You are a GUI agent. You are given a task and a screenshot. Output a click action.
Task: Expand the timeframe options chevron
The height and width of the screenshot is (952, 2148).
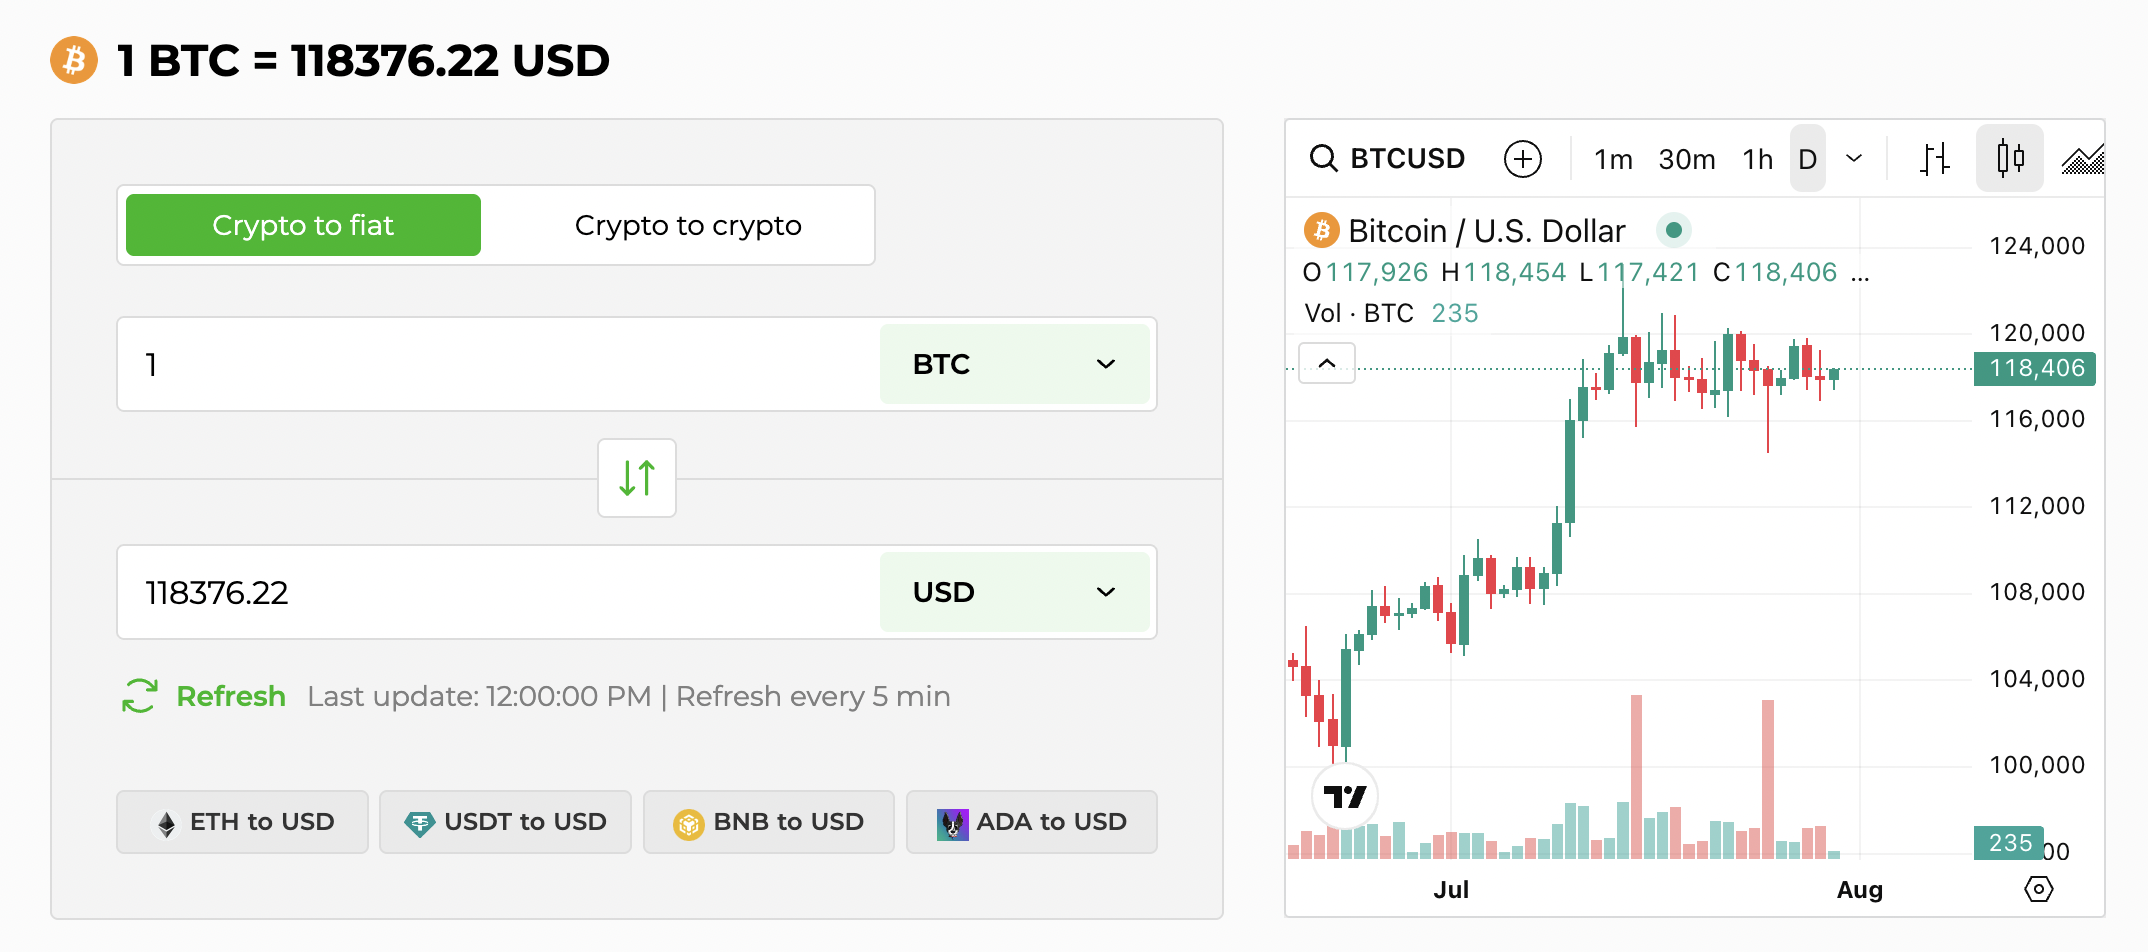1855,158
